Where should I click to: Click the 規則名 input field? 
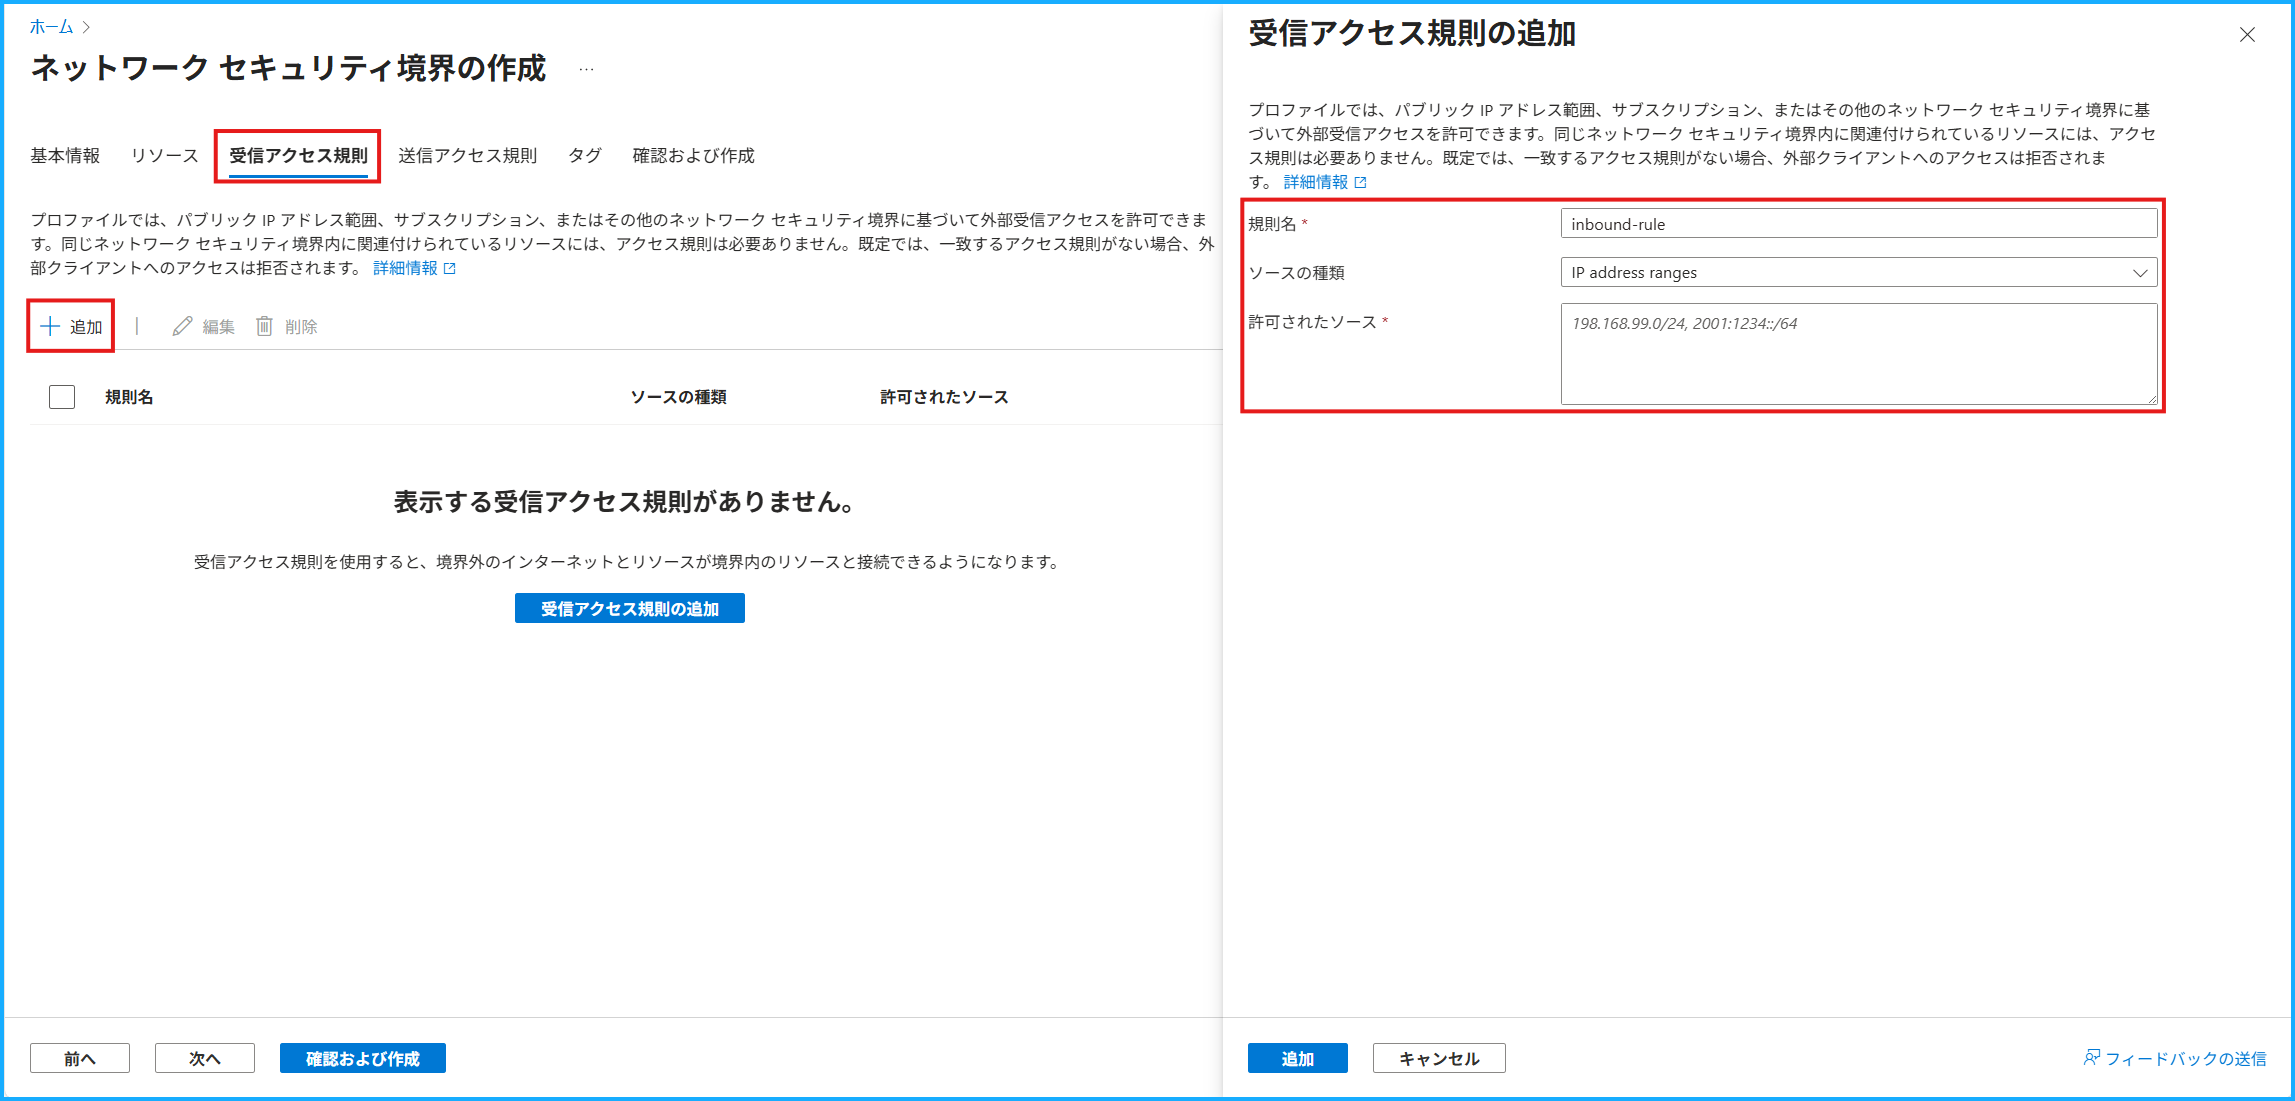[x=1858, y=224]
